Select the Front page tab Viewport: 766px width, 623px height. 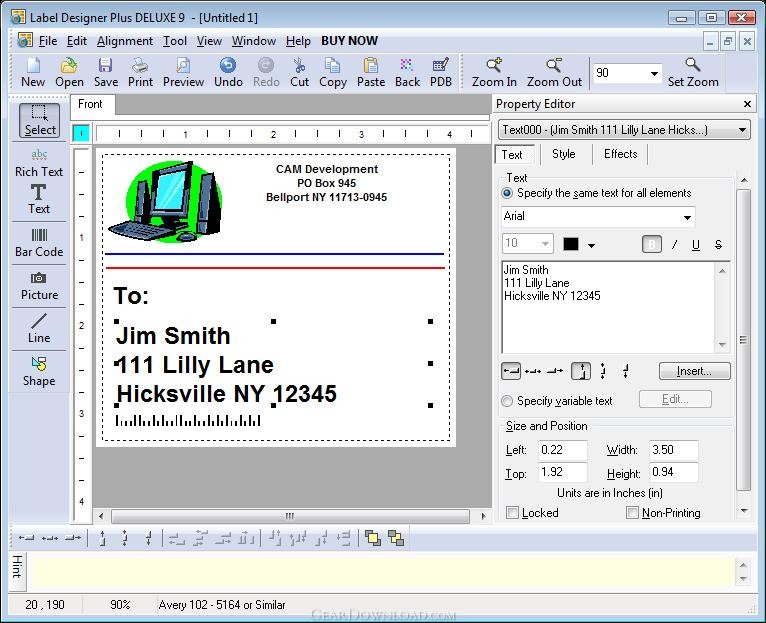(x=90, y=104)
